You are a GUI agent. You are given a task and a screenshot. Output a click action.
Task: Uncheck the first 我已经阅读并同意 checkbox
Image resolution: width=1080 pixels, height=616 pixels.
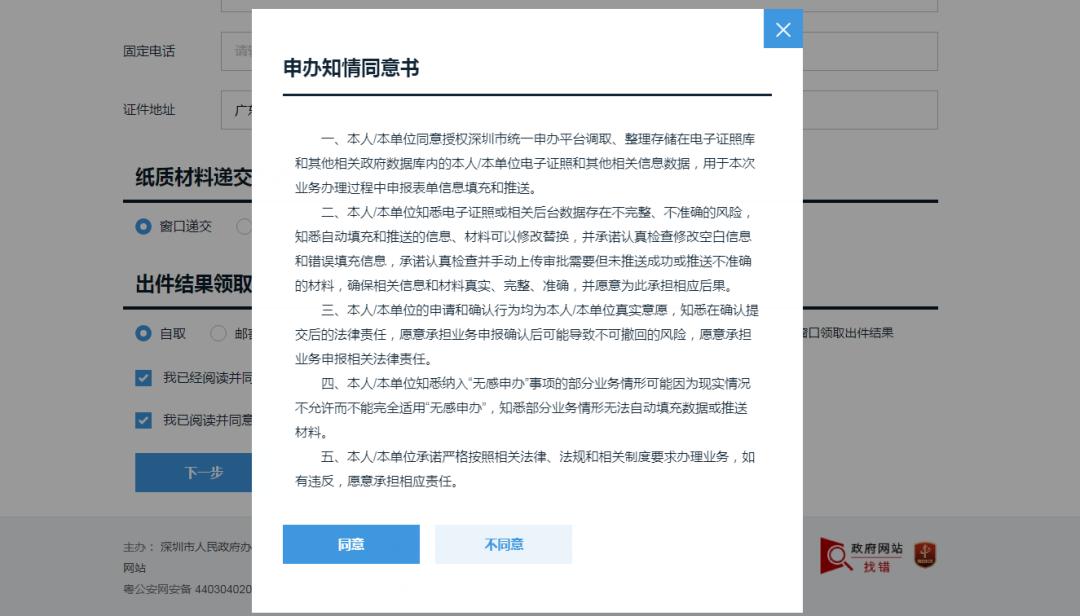click(143, 378)
